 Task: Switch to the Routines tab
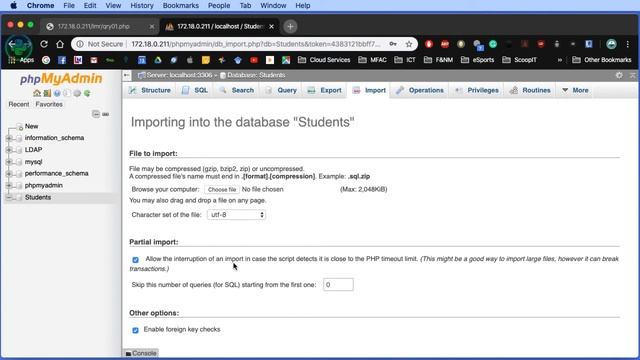[x=530, y=90]
